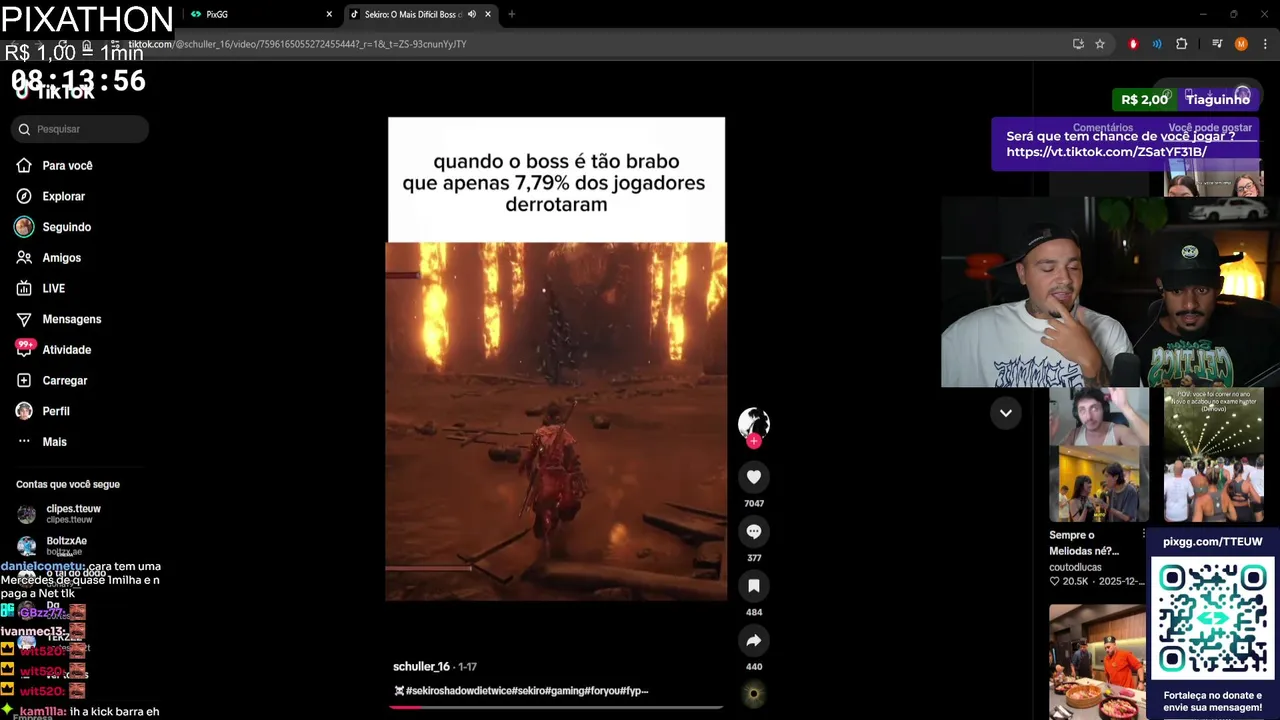Open the orange M Chrome profile avatar
1280x720 pixels.
pyautogui.click(x=1241, y=44)
